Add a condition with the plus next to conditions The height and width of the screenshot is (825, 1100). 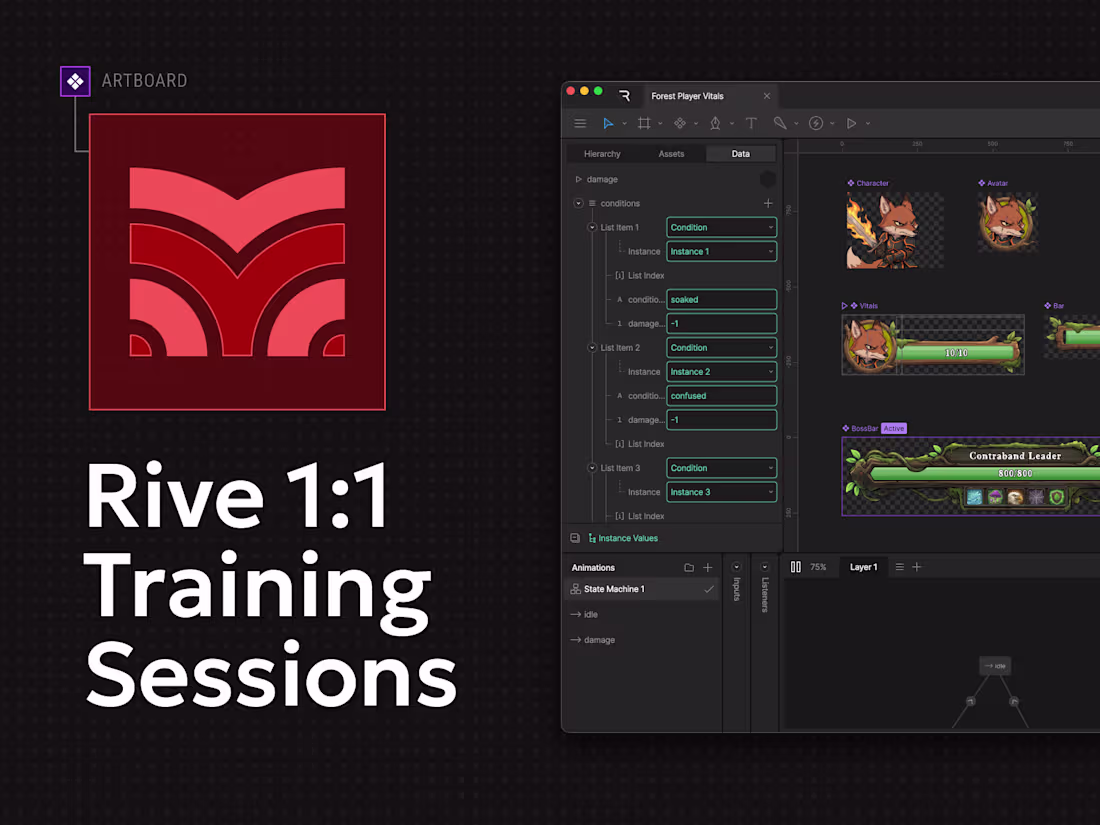768,203
